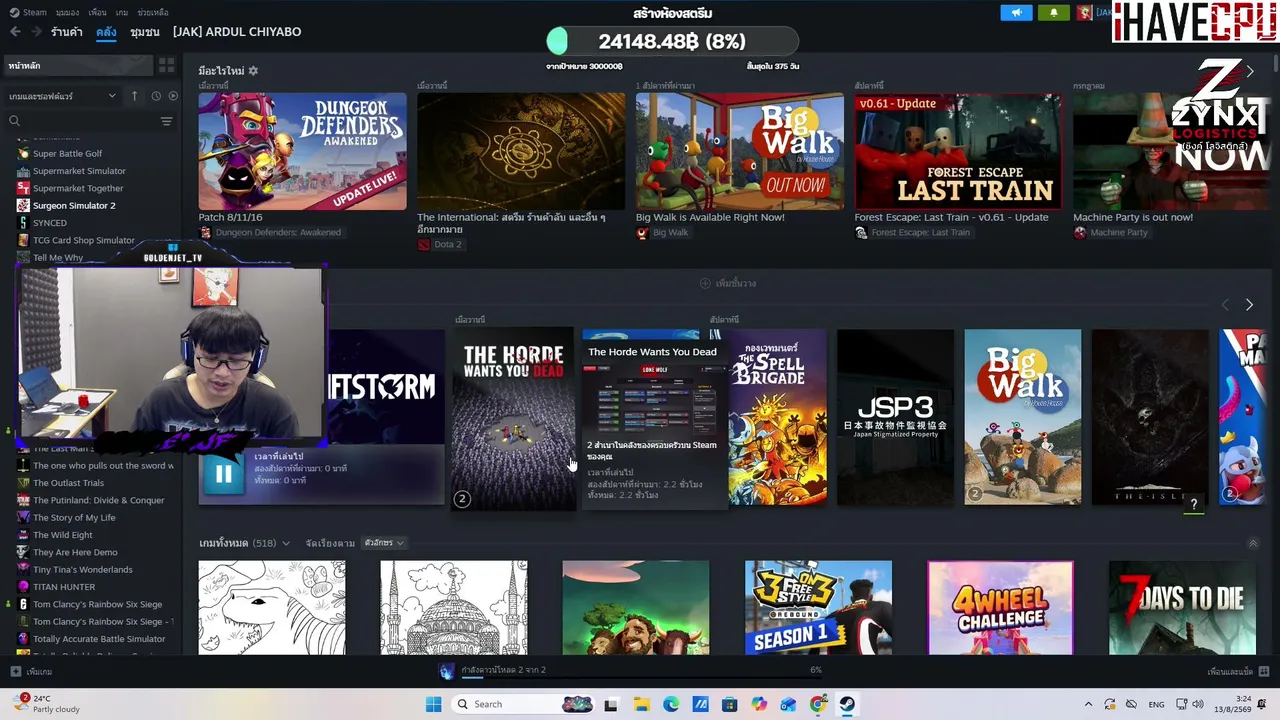Click the recent activity clock filter icon
The width and height of the screenshot is (1280, 720).
pos(156,96)
